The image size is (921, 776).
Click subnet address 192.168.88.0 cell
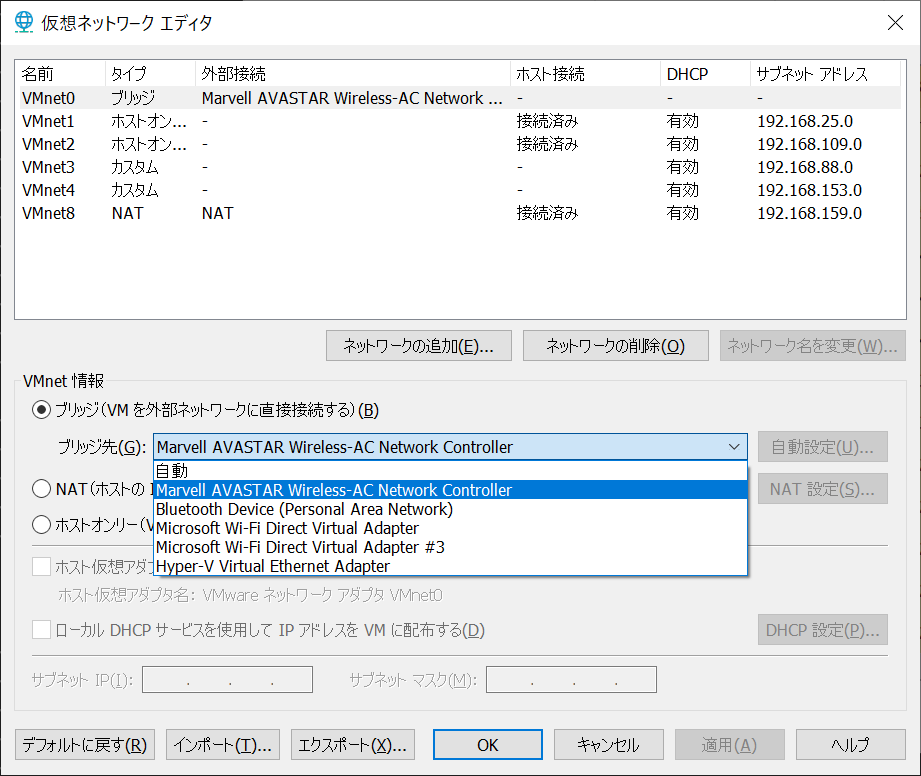[x=805, y=167]
